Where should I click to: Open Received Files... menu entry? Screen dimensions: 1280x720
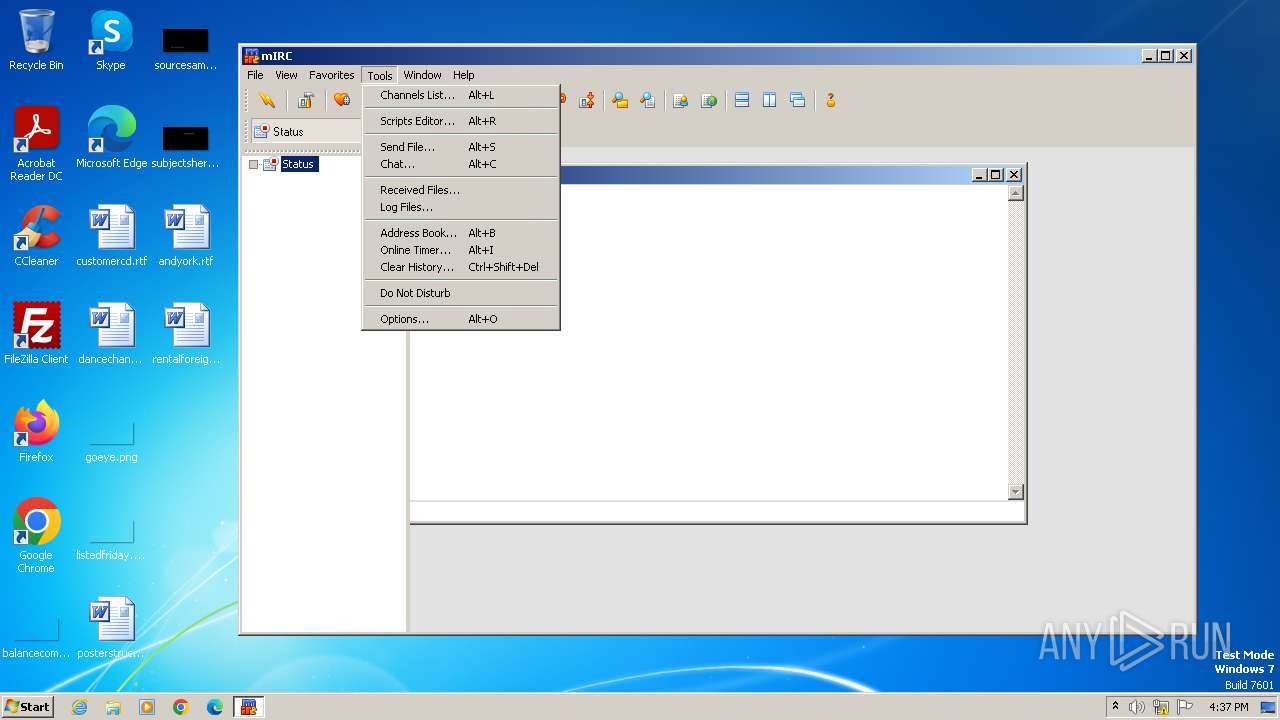[x=460, y=190]
